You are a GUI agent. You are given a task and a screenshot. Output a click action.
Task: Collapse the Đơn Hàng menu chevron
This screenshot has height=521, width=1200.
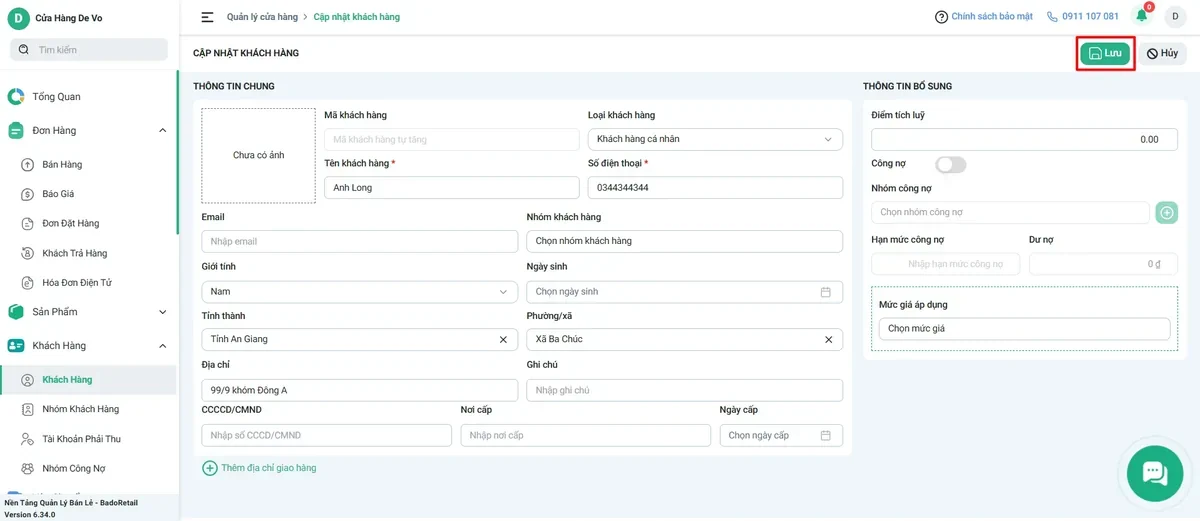click(163, 131)
